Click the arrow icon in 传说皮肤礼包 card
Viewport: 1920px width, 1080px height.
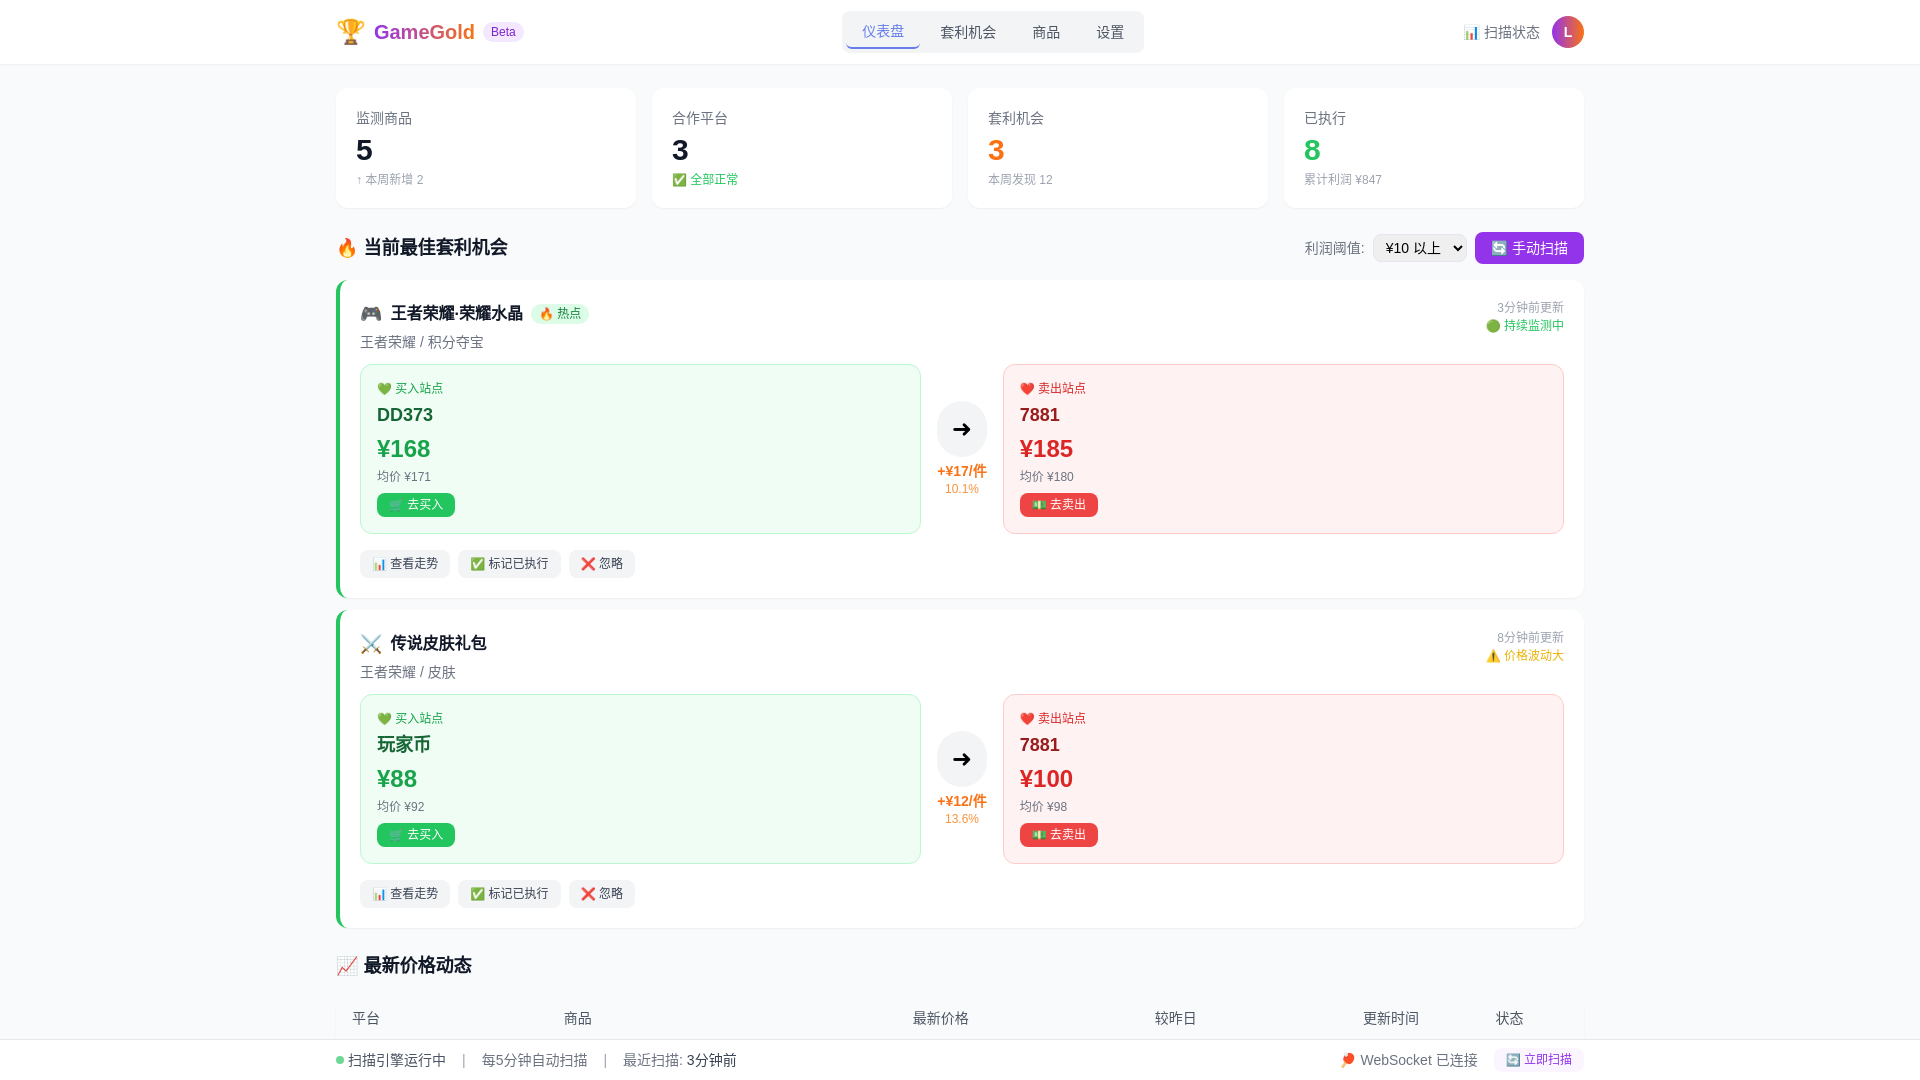click(x=961, y=759)
